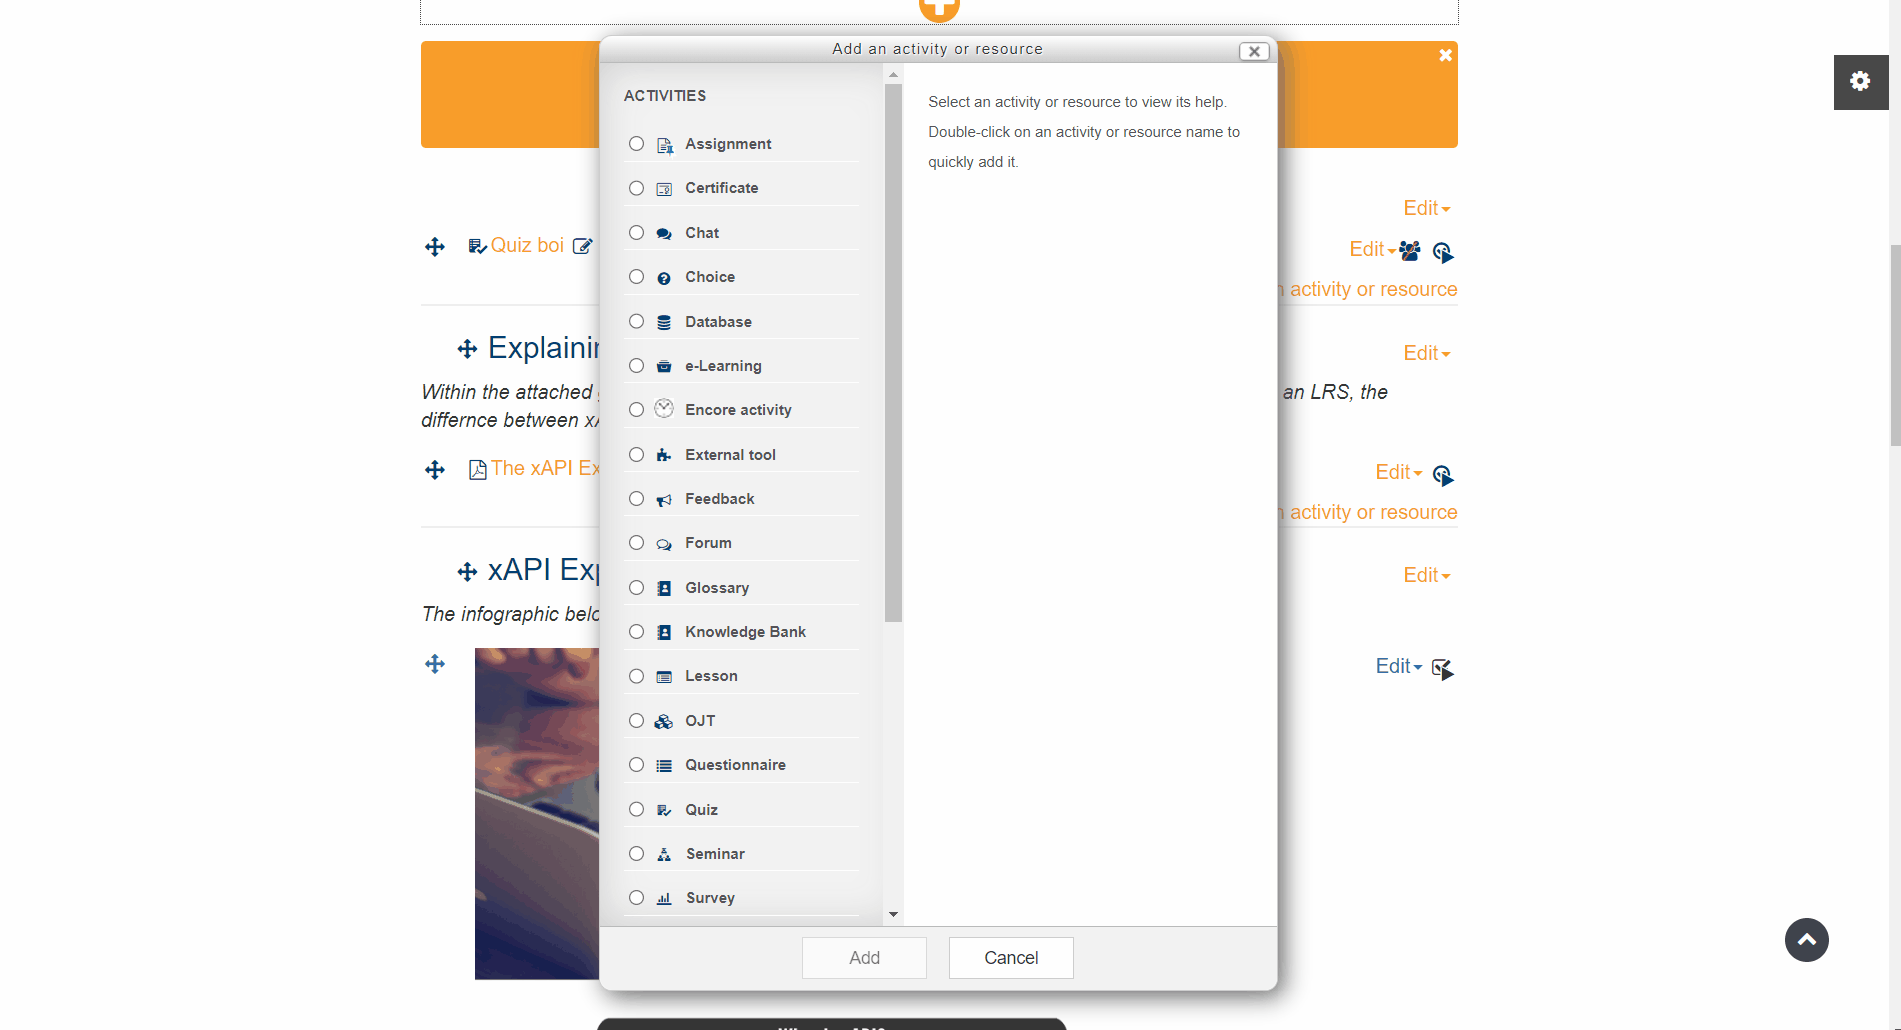
Task: Select the Survey radio button
Action: click(x=636, y=897)
